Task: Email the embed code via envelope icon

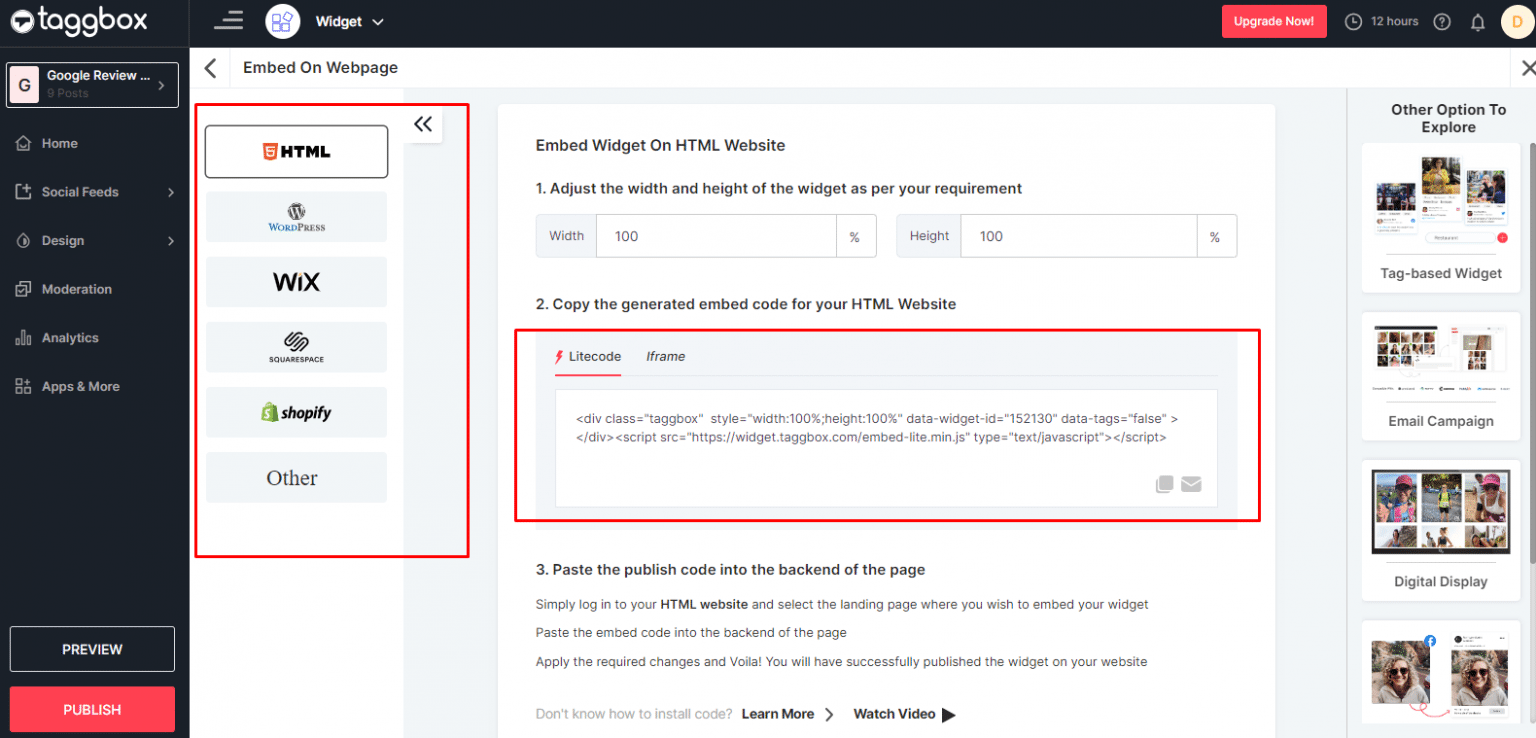Action: coord(1191,484)
